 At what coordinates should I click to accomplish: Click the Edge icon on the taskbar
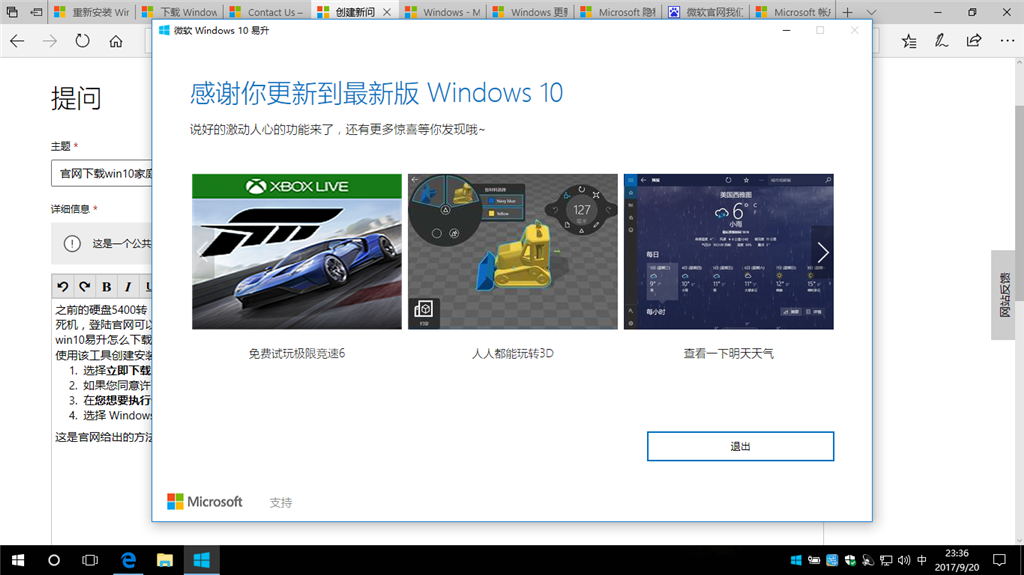pos(128,560)
